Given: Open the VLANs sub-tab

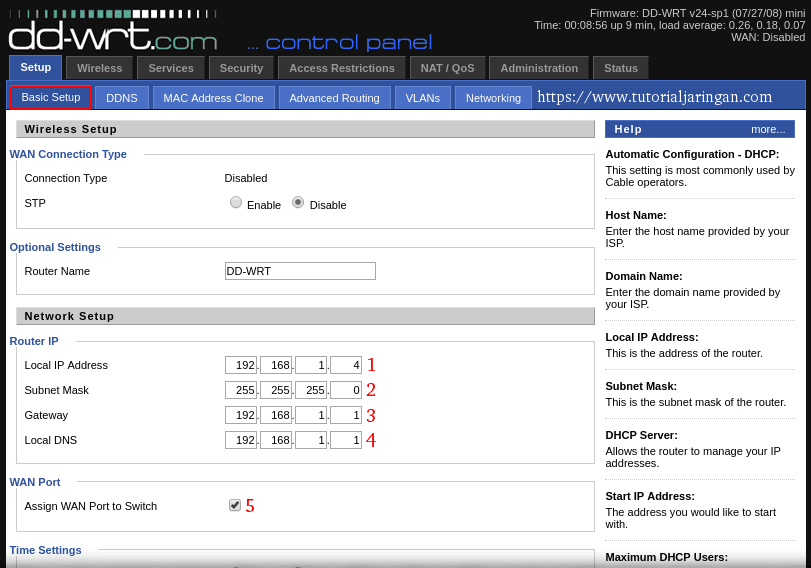Looking at the screenshot, I should tap(423, 98).
